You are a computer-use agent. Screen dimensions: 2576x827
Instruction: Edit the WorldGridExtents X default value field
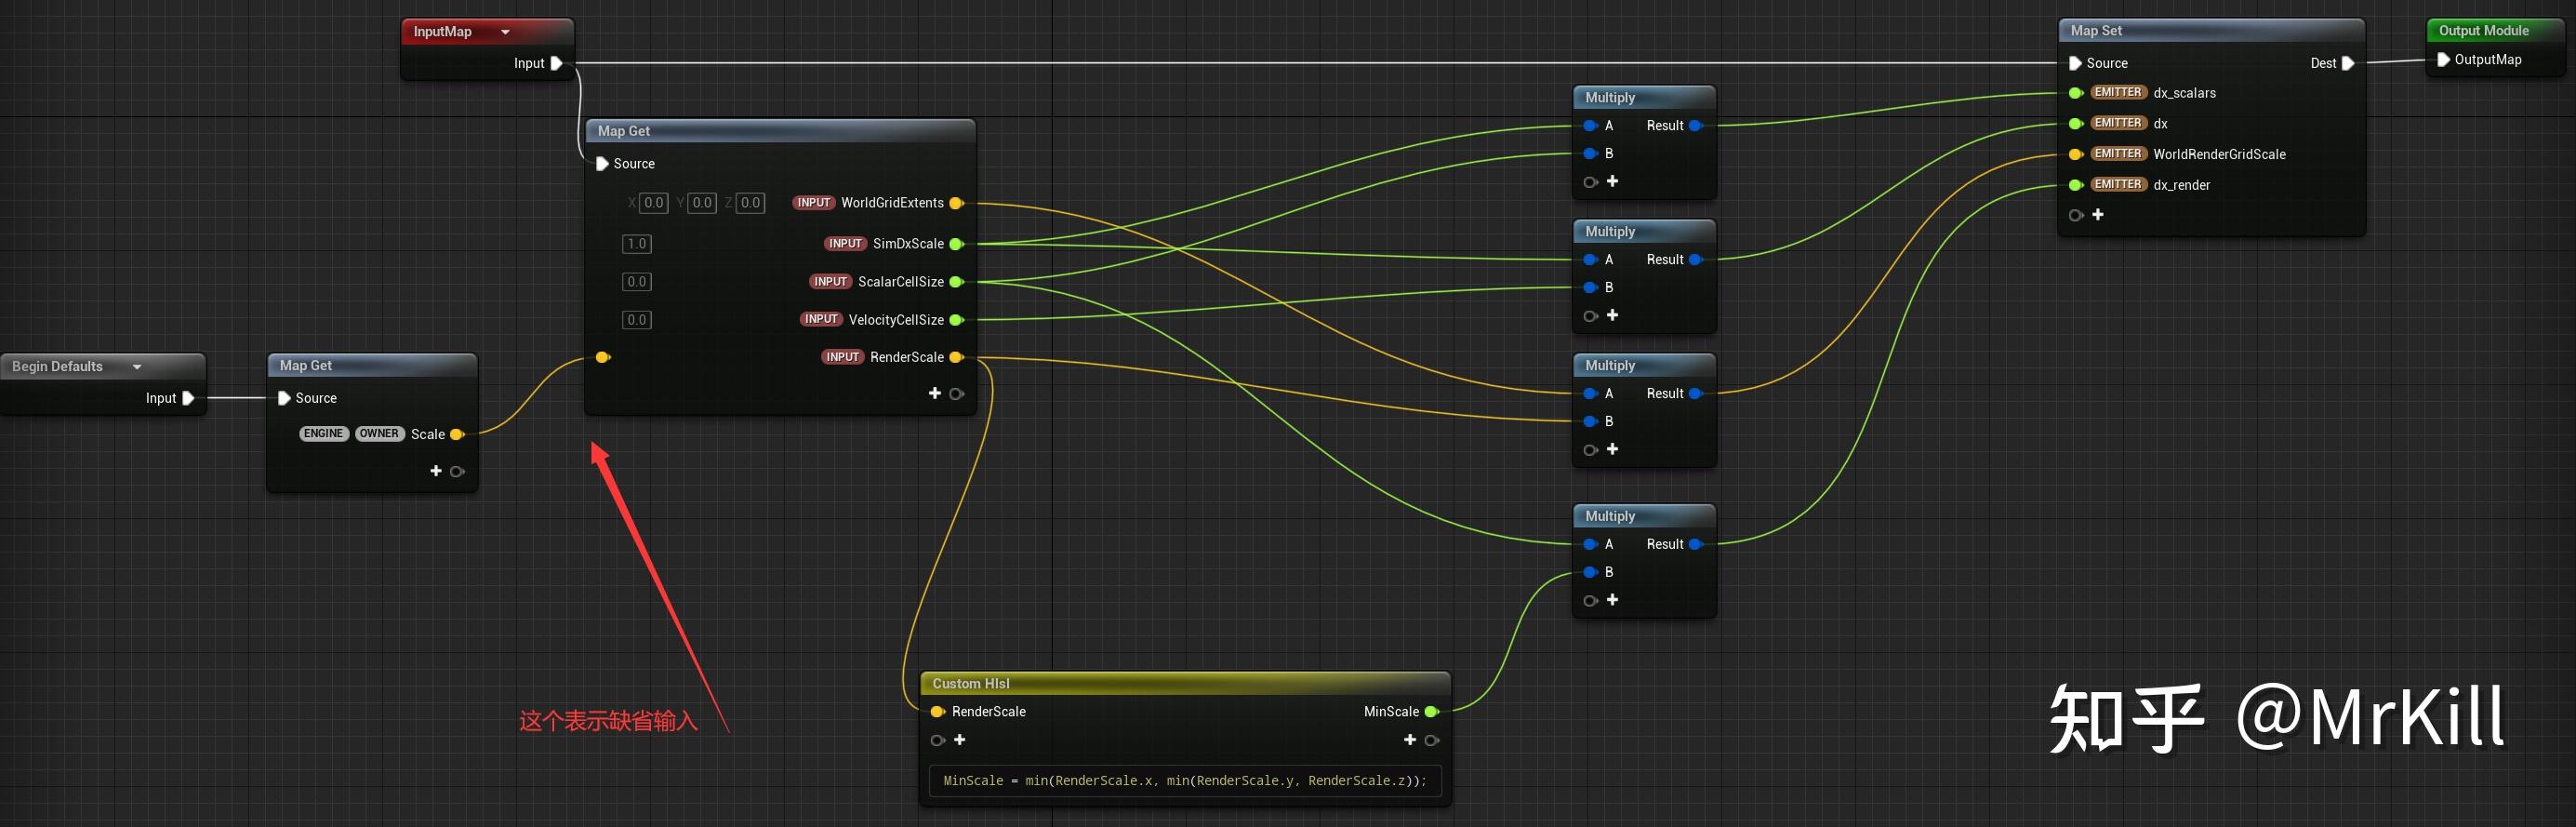[x=654, y=203]
